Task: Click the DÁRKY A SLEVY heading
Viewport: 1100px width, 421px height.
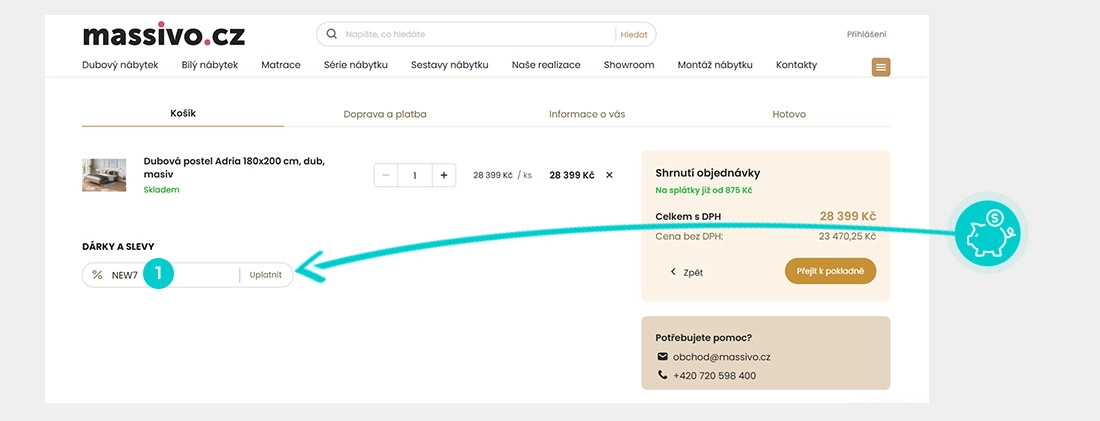Action: tap(118, 247)
